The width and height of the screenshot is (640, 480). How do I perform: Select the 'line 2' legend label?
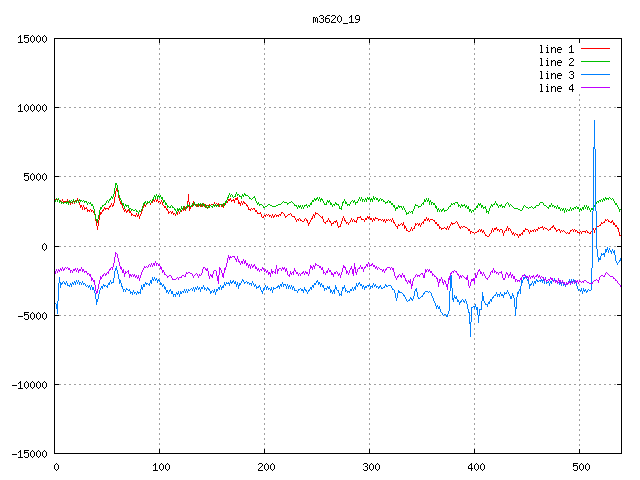pyautogui.click(x=557, y=62)
